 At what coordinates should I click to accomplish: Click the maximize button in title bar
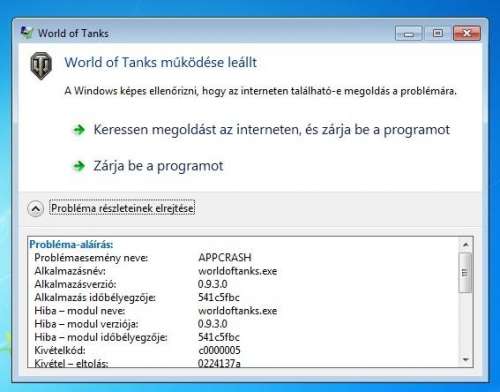(438, 33)
